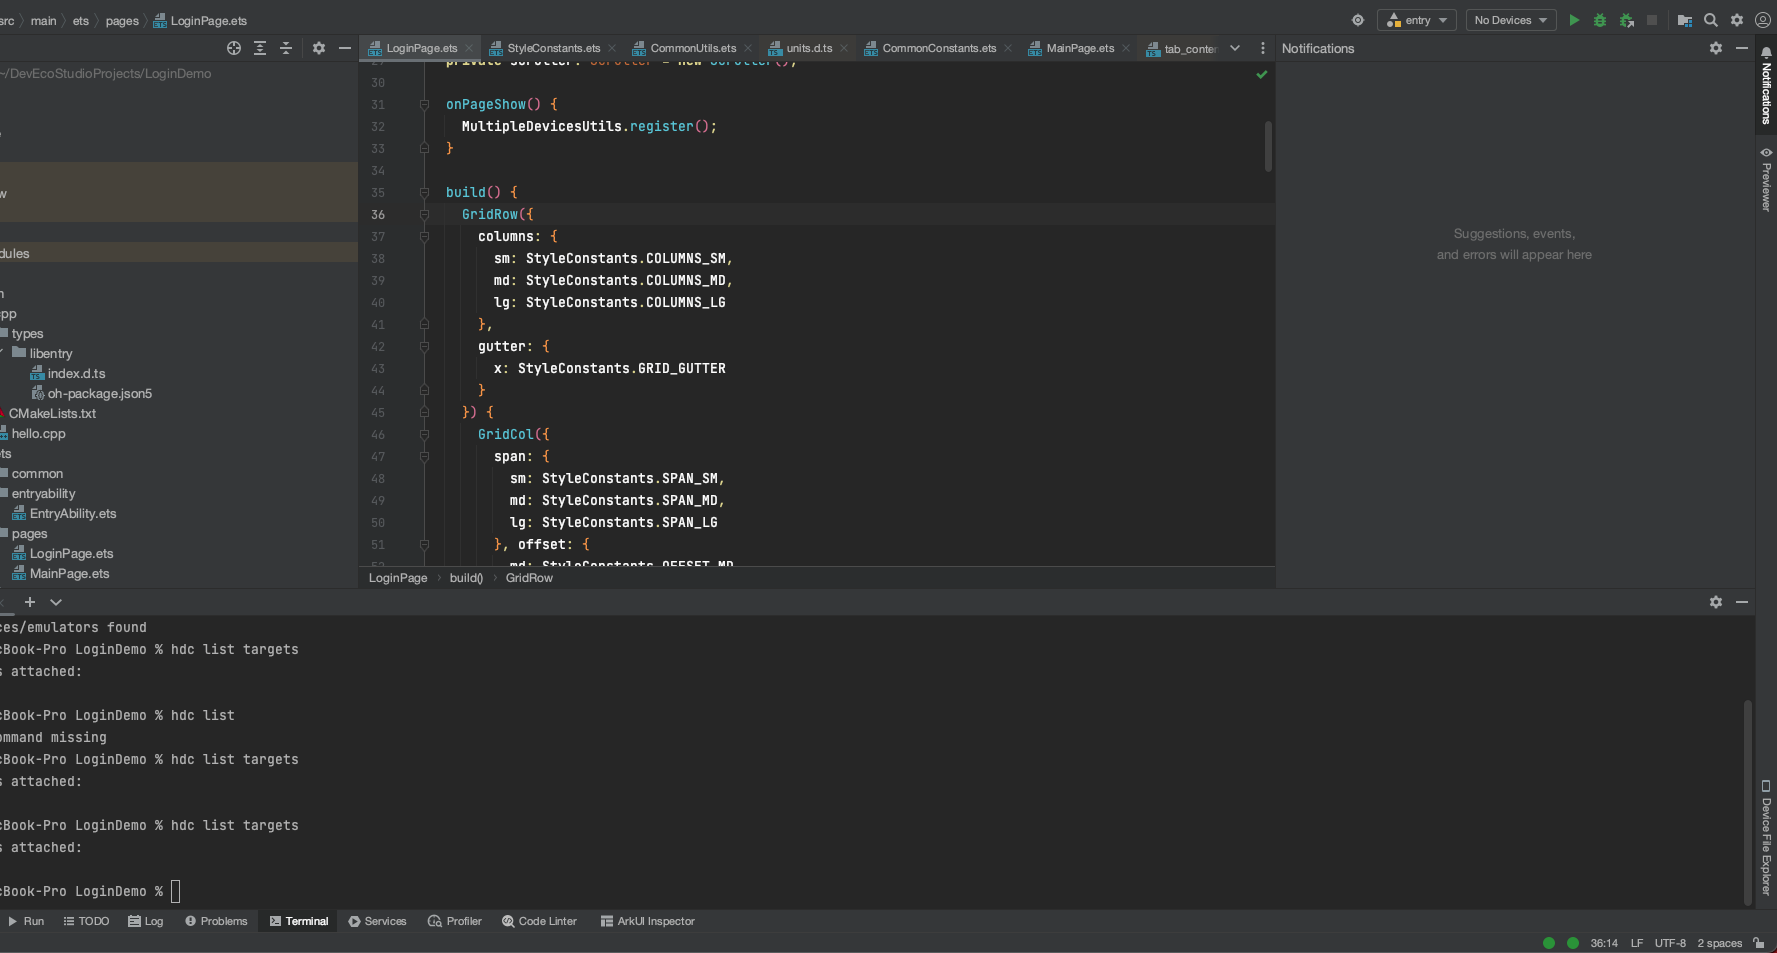Image resolution: width=1777 pixels, height=953 pixels.
Task: Open the IDE settings gear in the top toolbar
Action: pos(1737,20)
